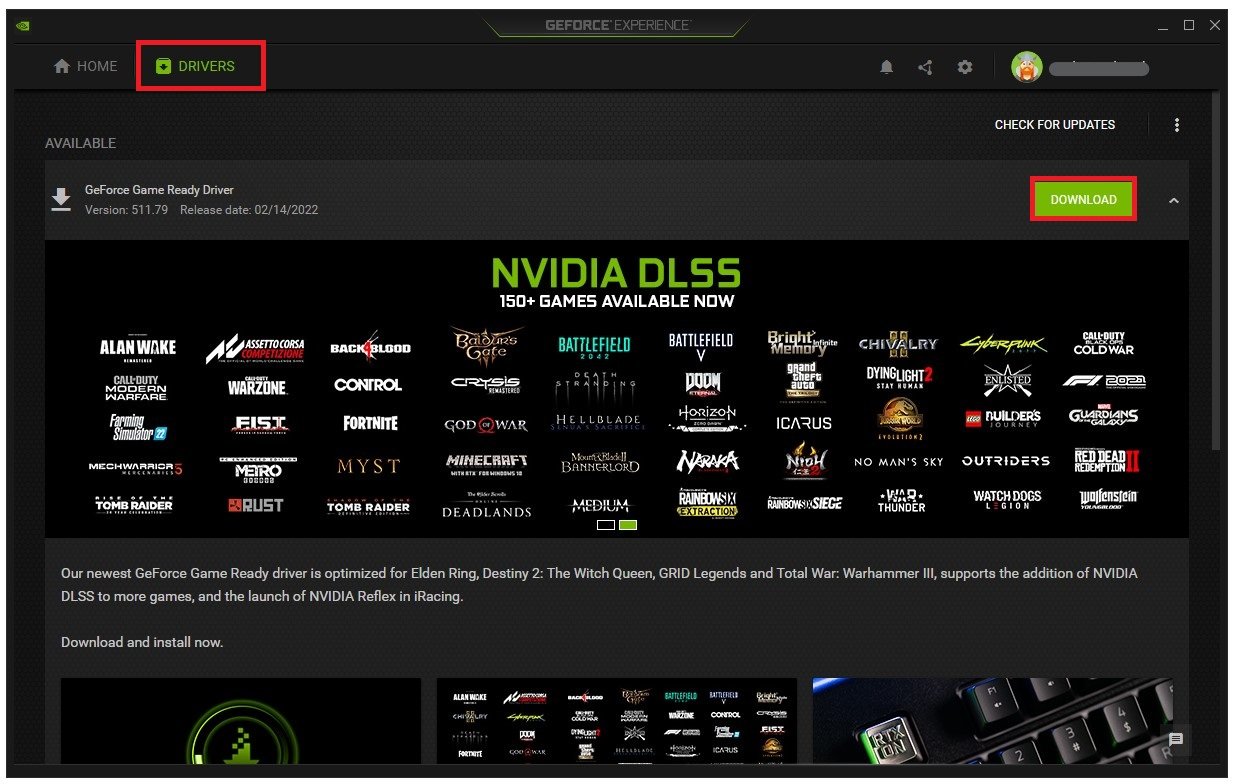
Task: Click the Assetto Corsa Competizione logo
Action: pos(255,348)
